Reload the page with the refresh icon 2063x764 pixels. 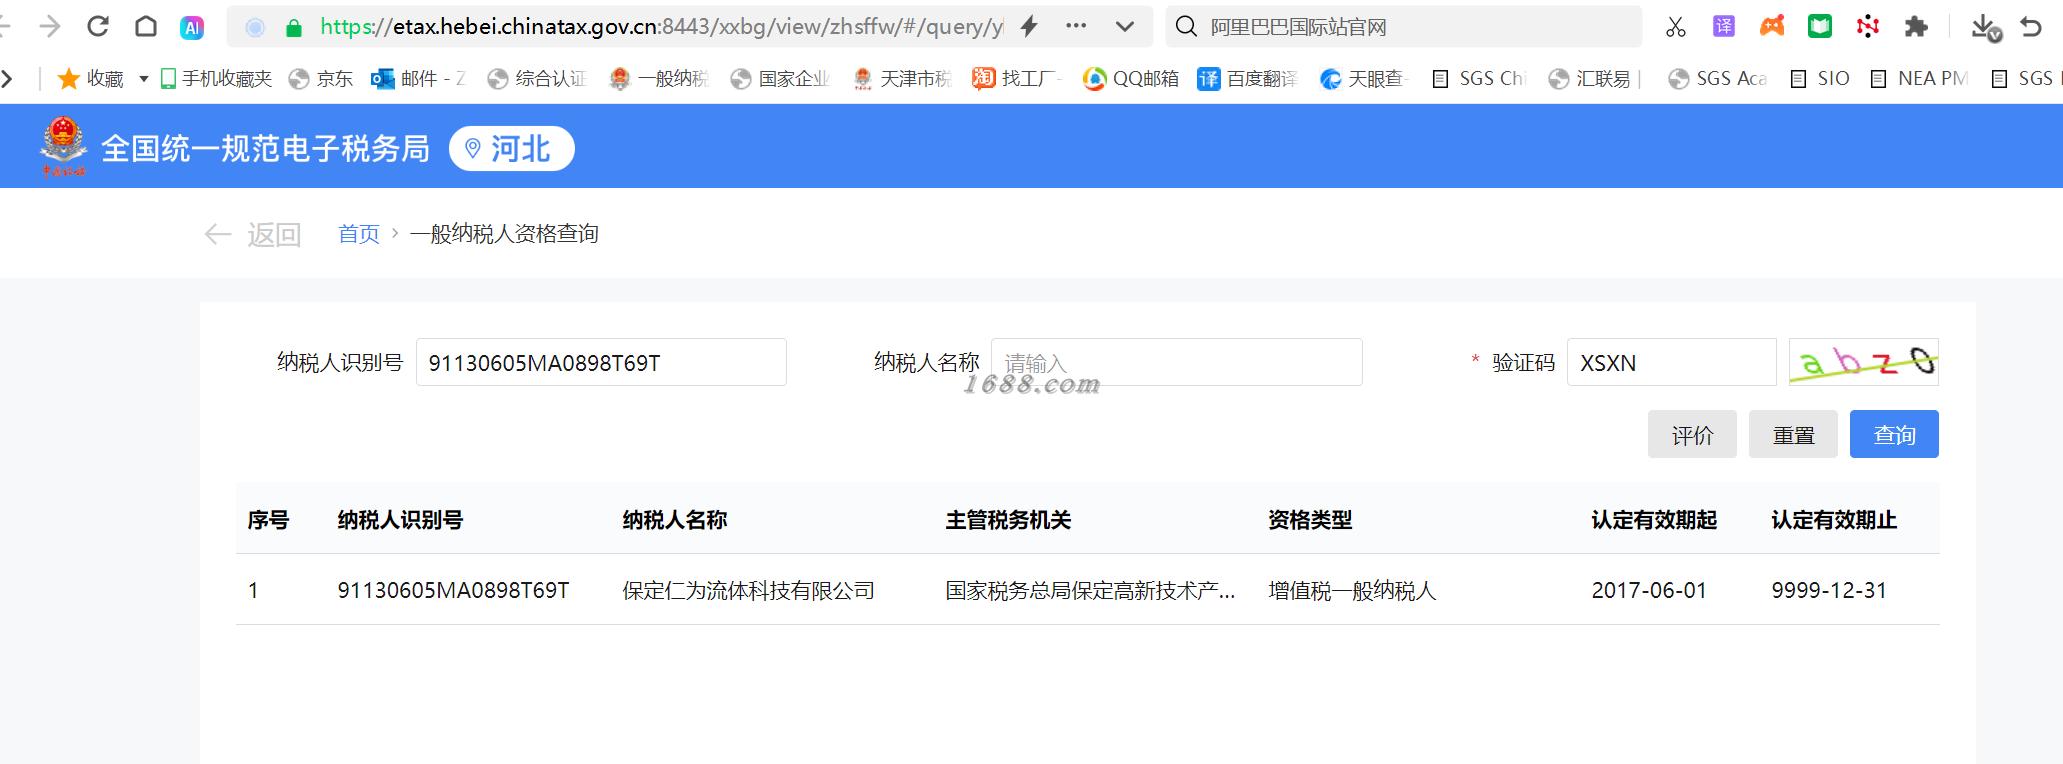pyautogui.click(x=98, y=27)
